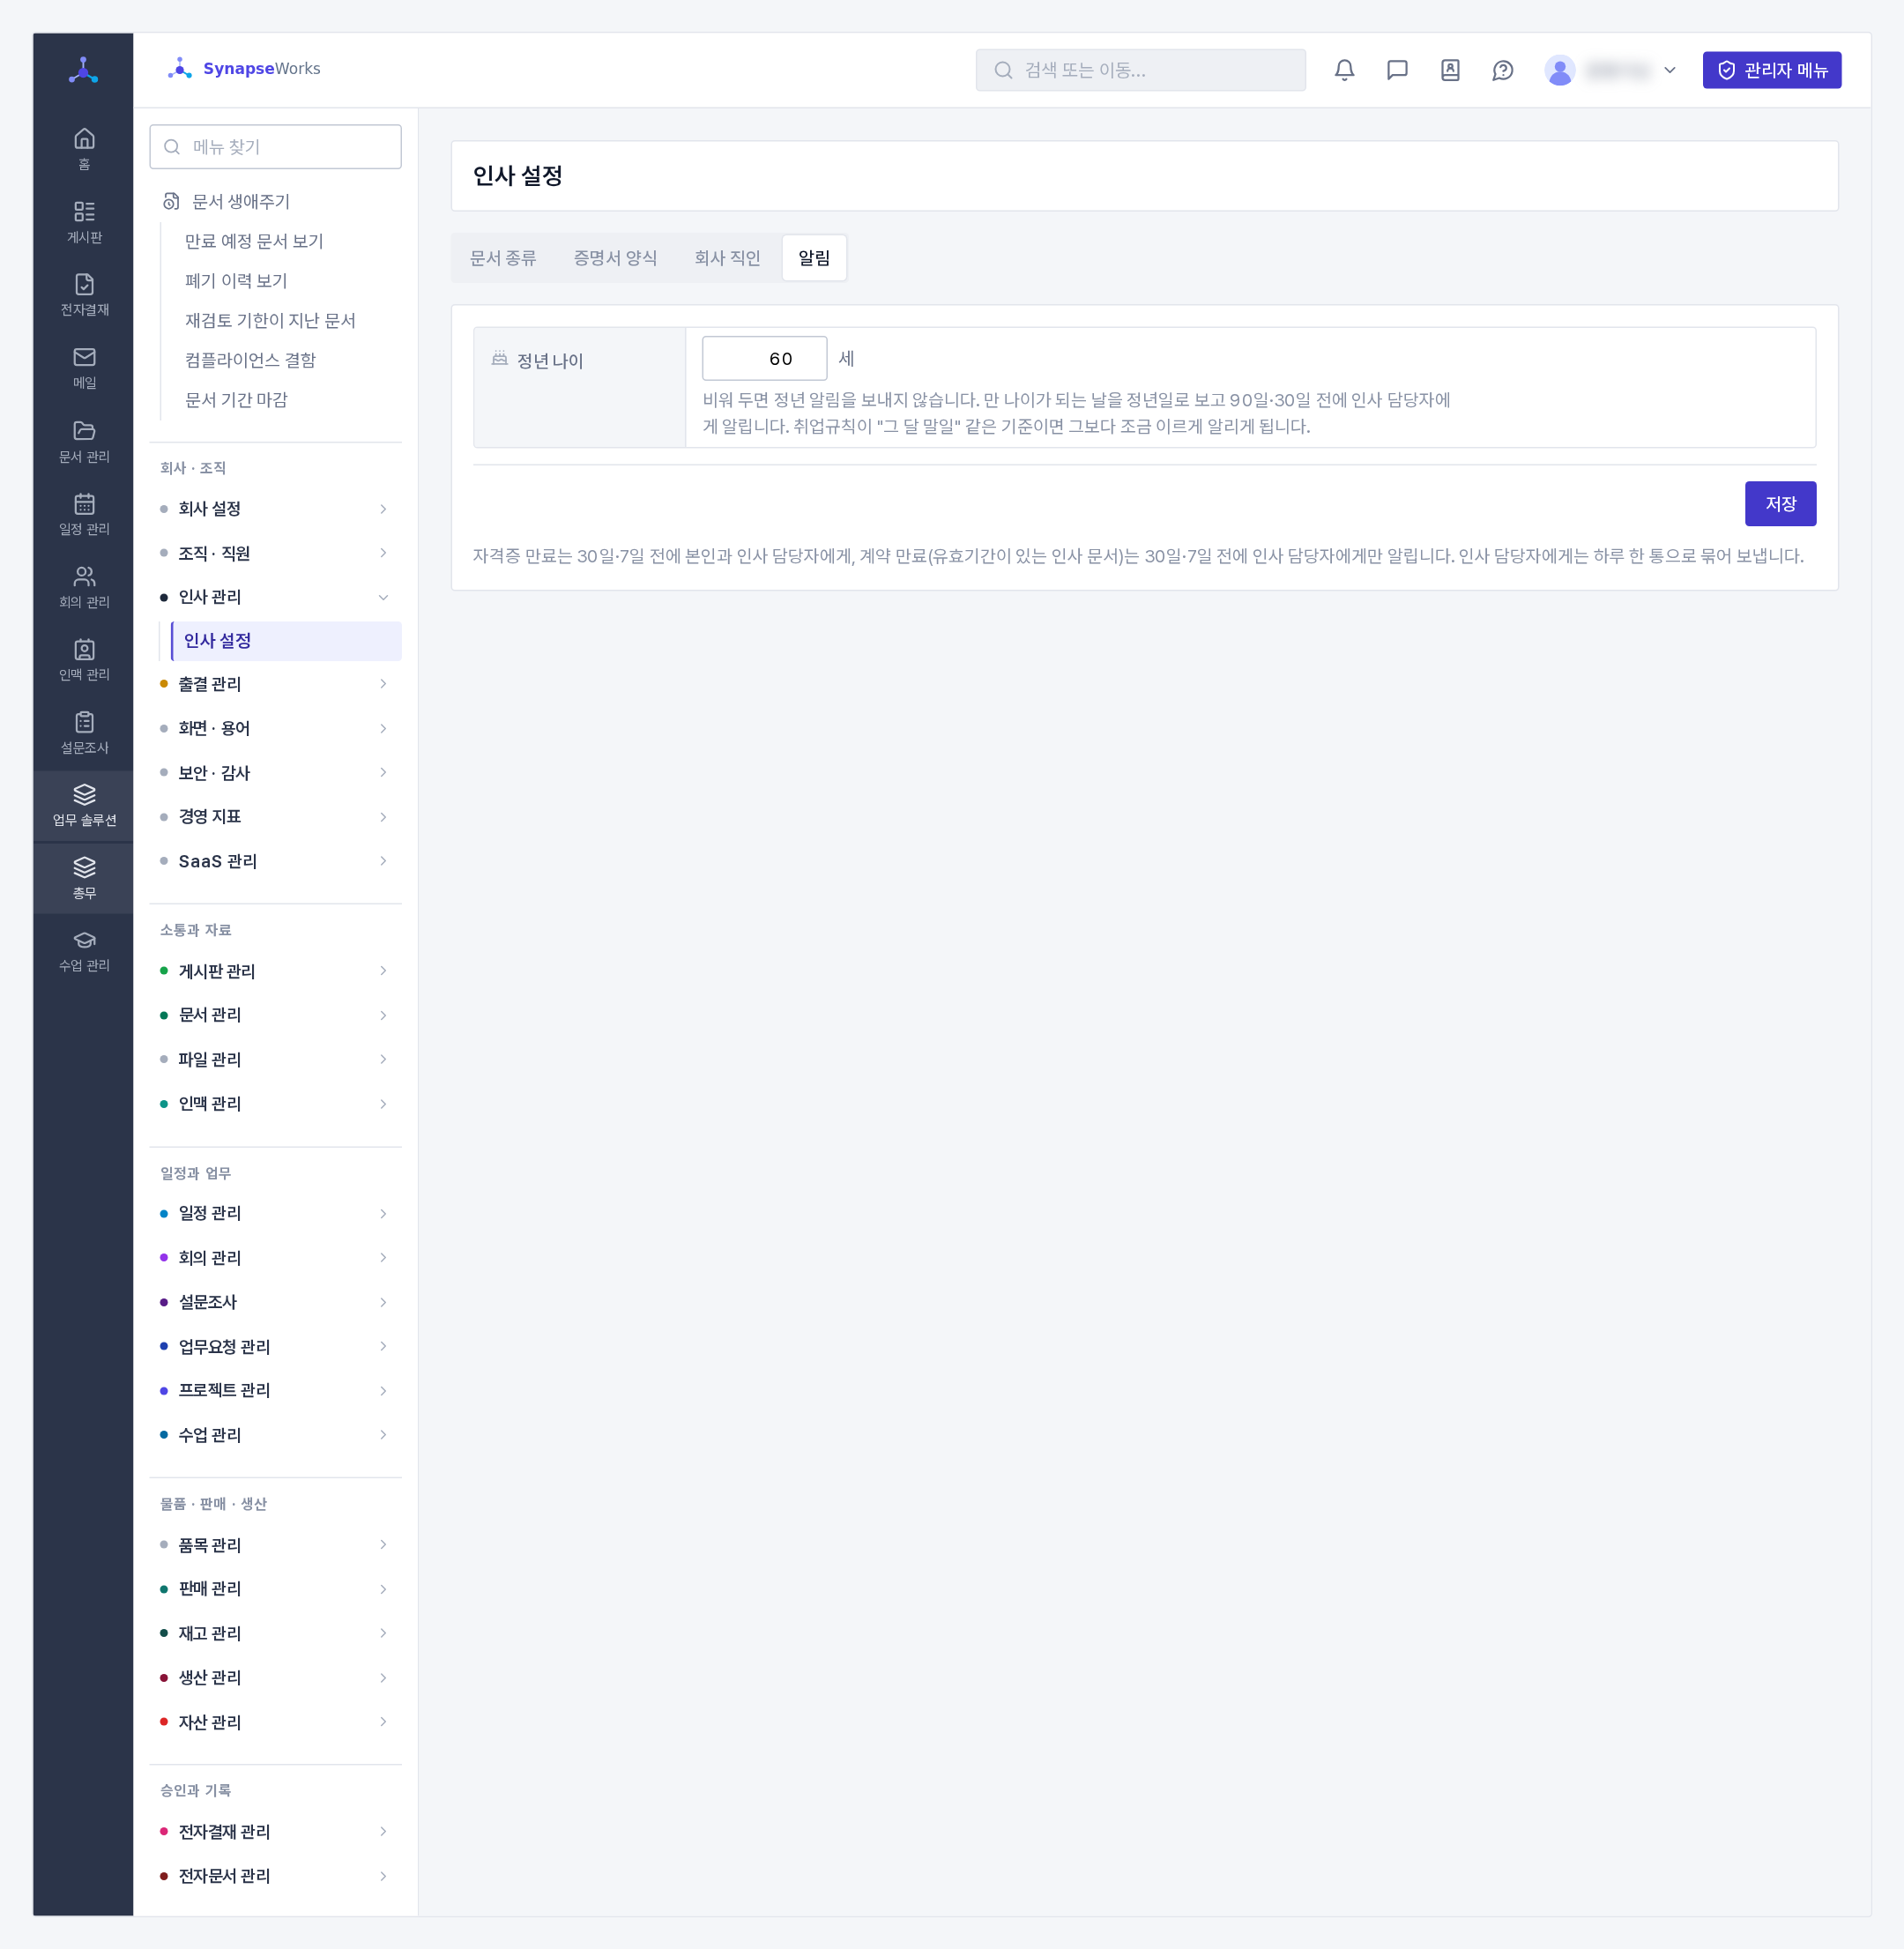Open the 메일 mail icon
Image resolution: width=1904 pixels, height=1949 pixels.
(x=84, y=368)
